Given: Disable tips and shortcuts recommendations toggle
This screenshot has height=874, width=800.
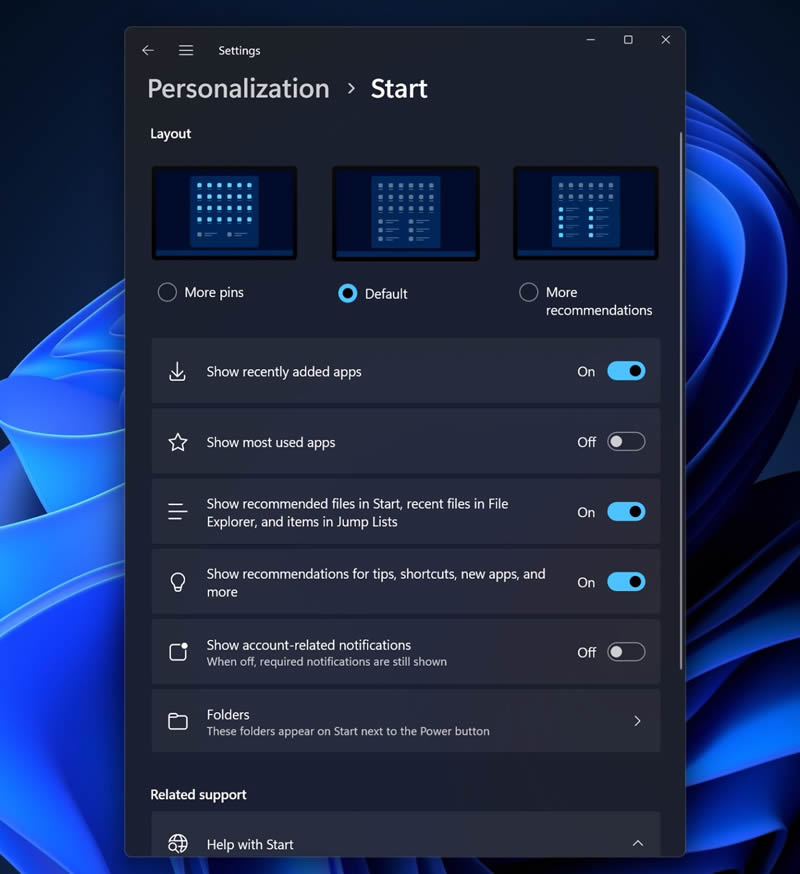Looking at the screenshot, I should pyautogui.click(x=626, y=582).
